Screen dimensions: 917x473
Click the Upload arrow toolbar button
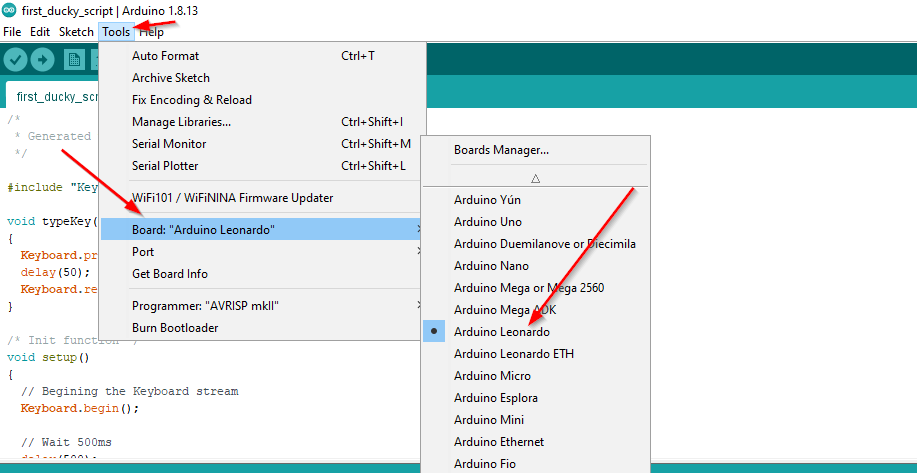pos(42,60)
